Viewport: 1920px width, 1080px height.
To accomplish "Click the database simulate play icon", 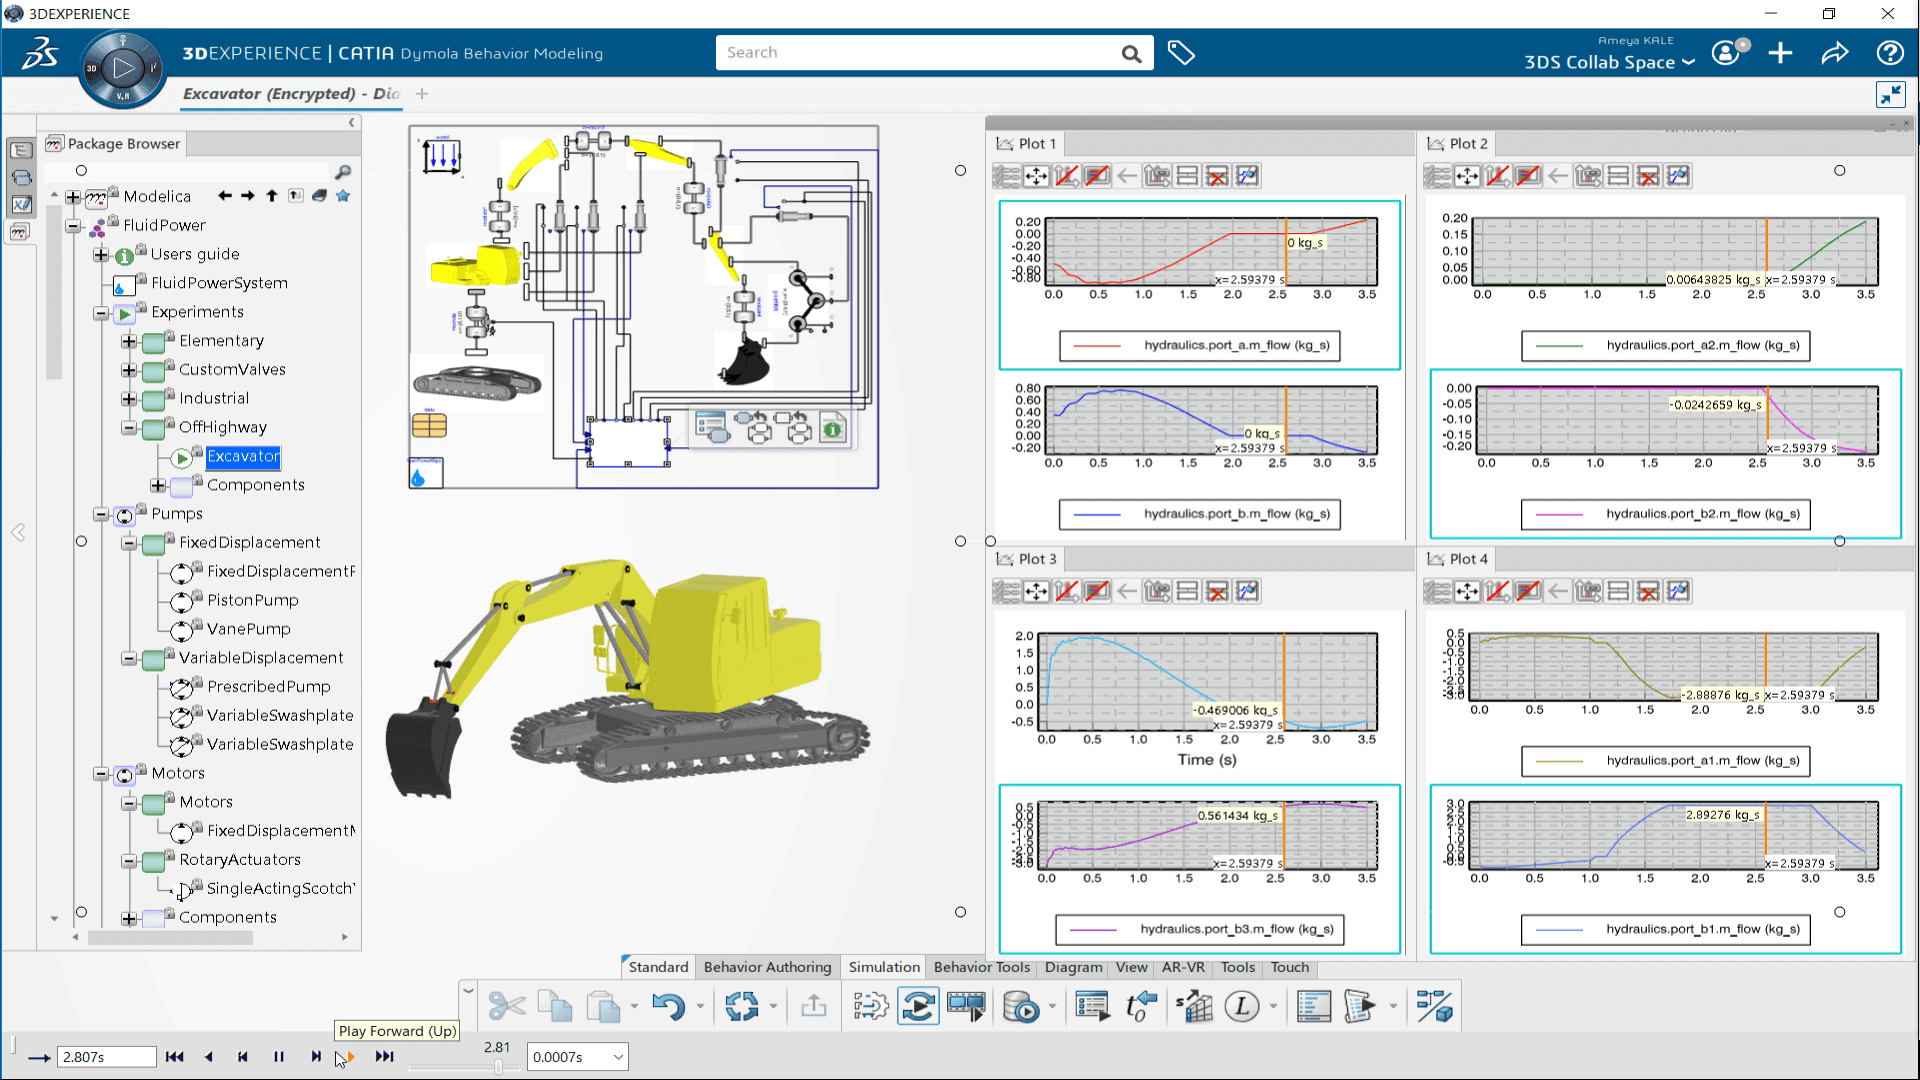I will pos(1021,1006).
